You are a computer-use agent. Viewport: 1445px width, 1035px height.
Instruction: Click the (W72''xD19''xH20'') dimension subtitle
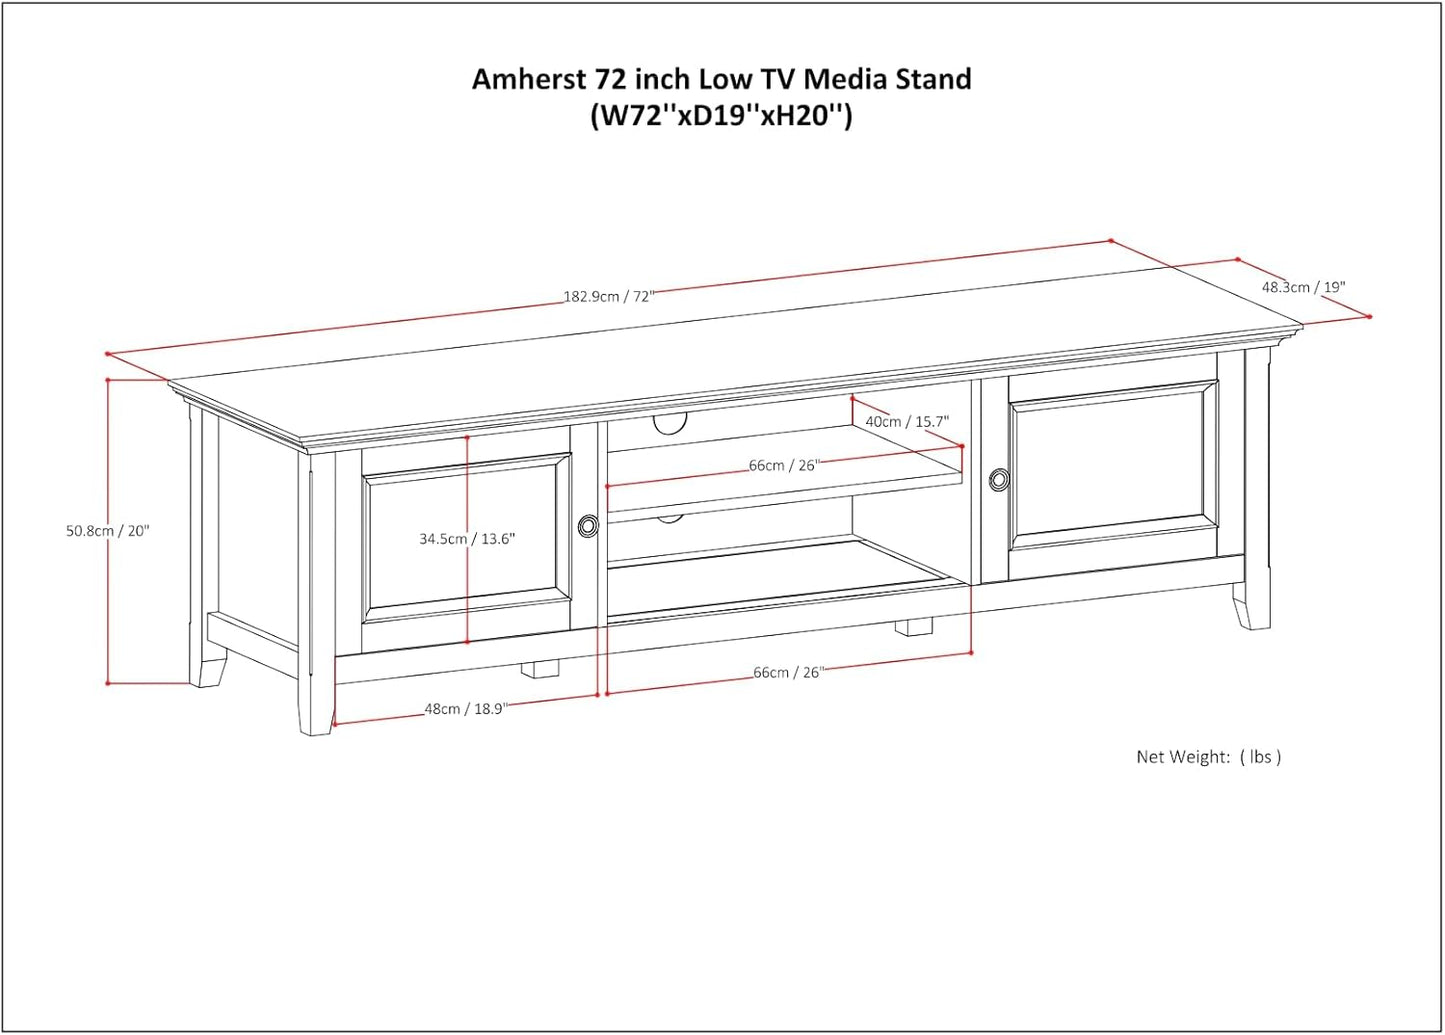click(x=722, y=114)
